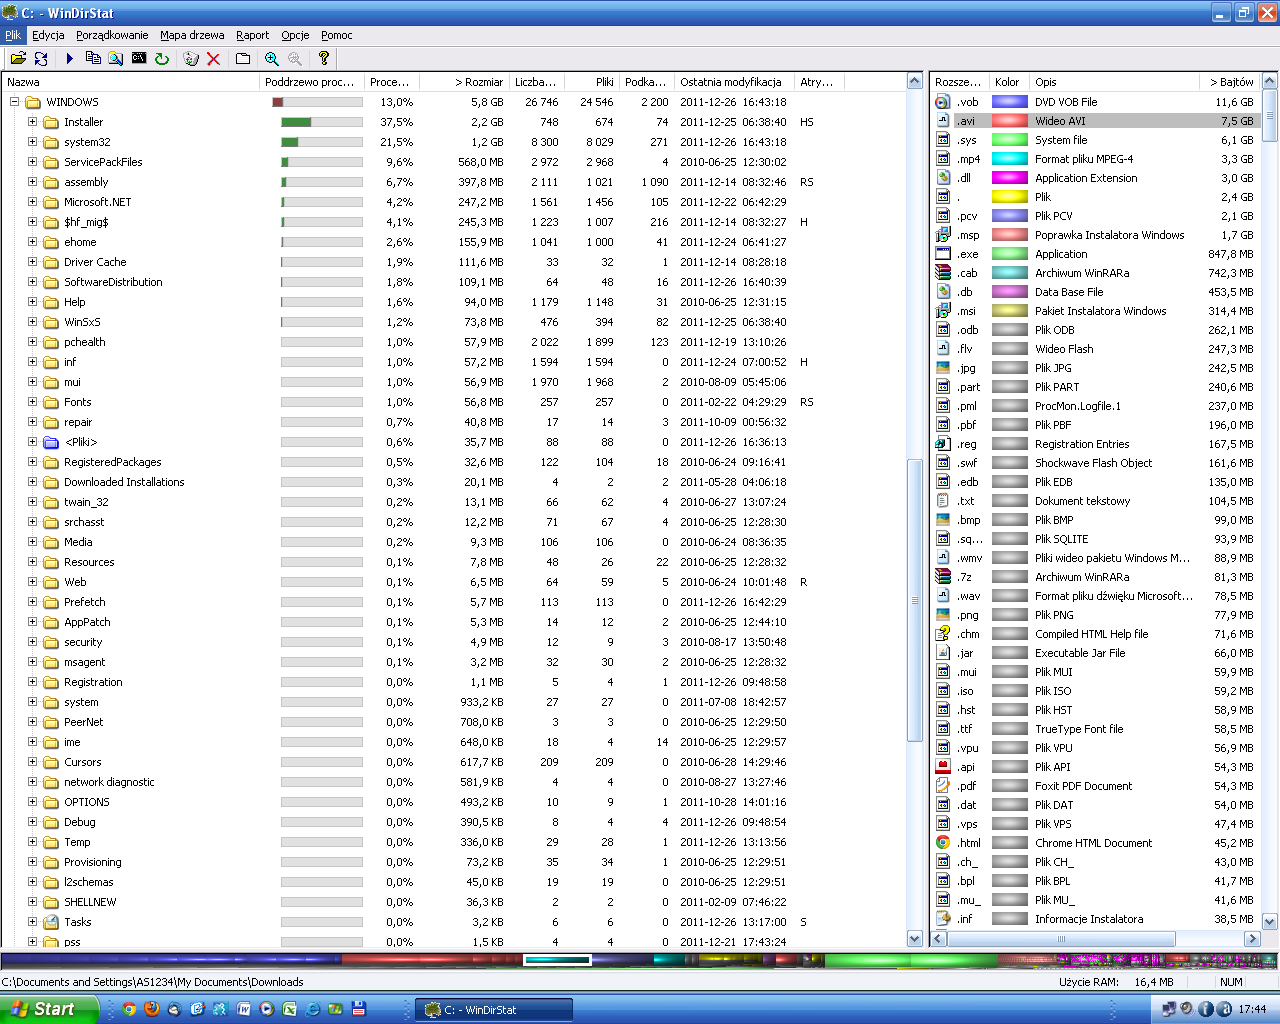Open Explorer Here via magnifier-folder icon

point(116,59)
